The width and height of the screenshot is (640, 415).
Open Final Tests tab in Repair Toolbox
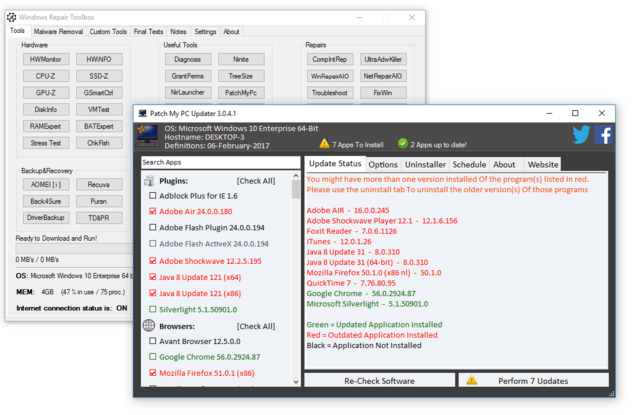click(x=148, y=31)
